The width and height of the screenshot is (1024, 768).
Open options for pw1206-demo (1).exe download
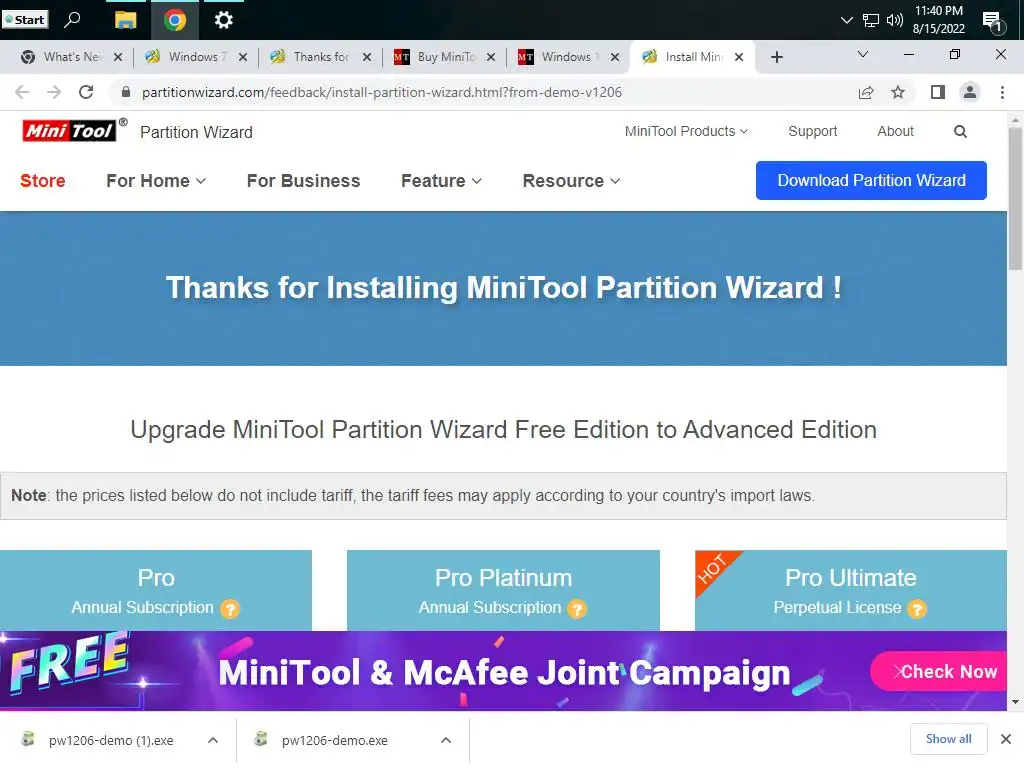click(213, 740)
